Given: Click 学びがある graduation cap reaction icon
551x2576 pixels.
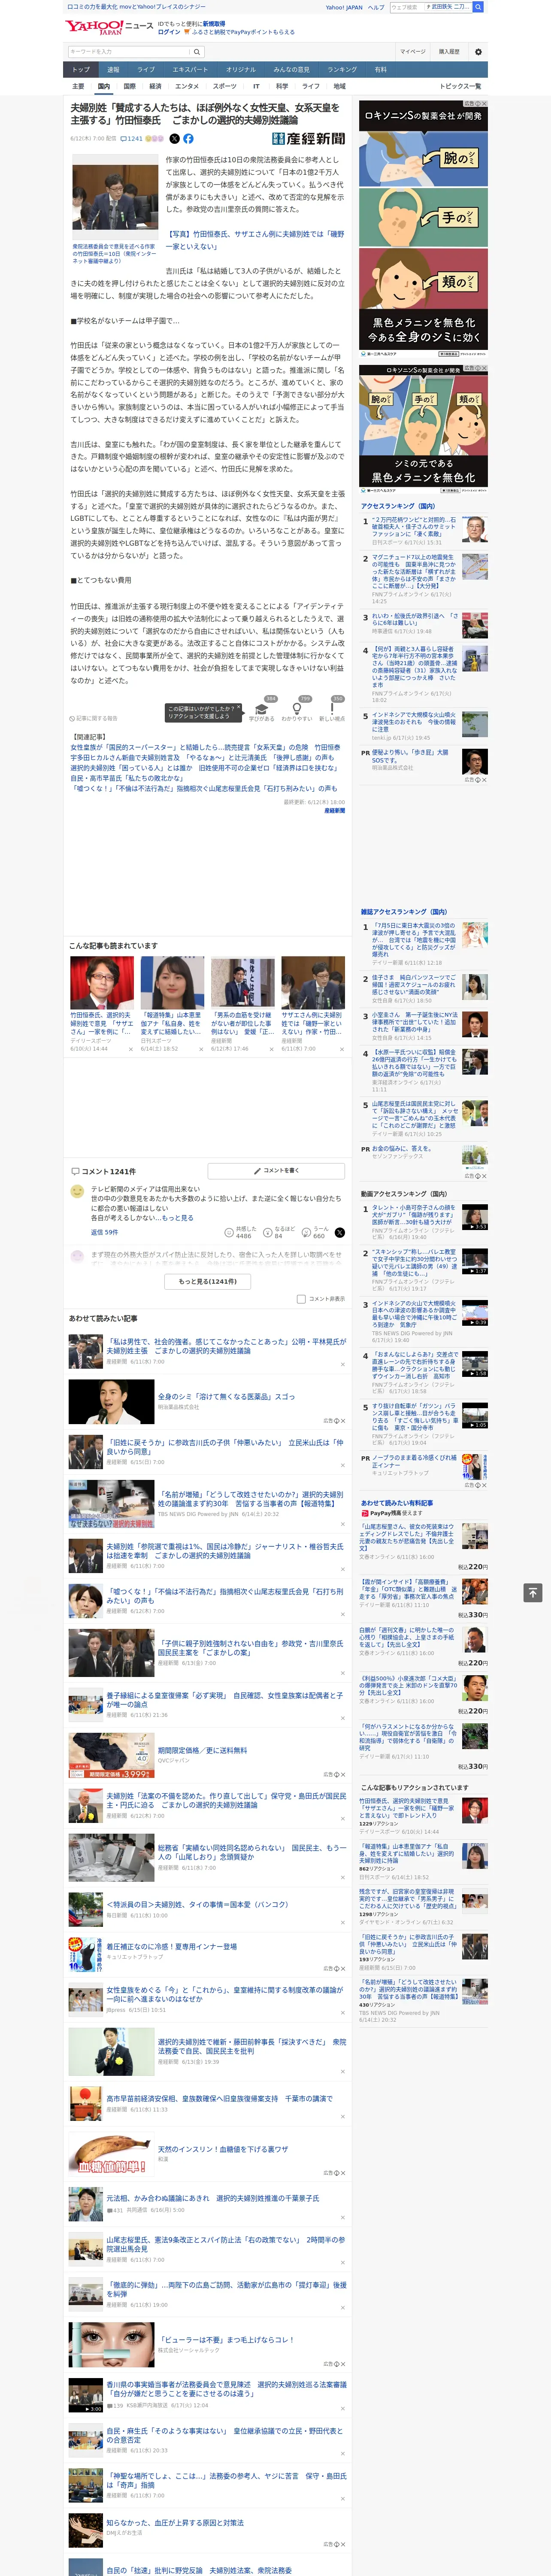Looking at the screenshot, I should pyautogui.click(x=262, y=708).
